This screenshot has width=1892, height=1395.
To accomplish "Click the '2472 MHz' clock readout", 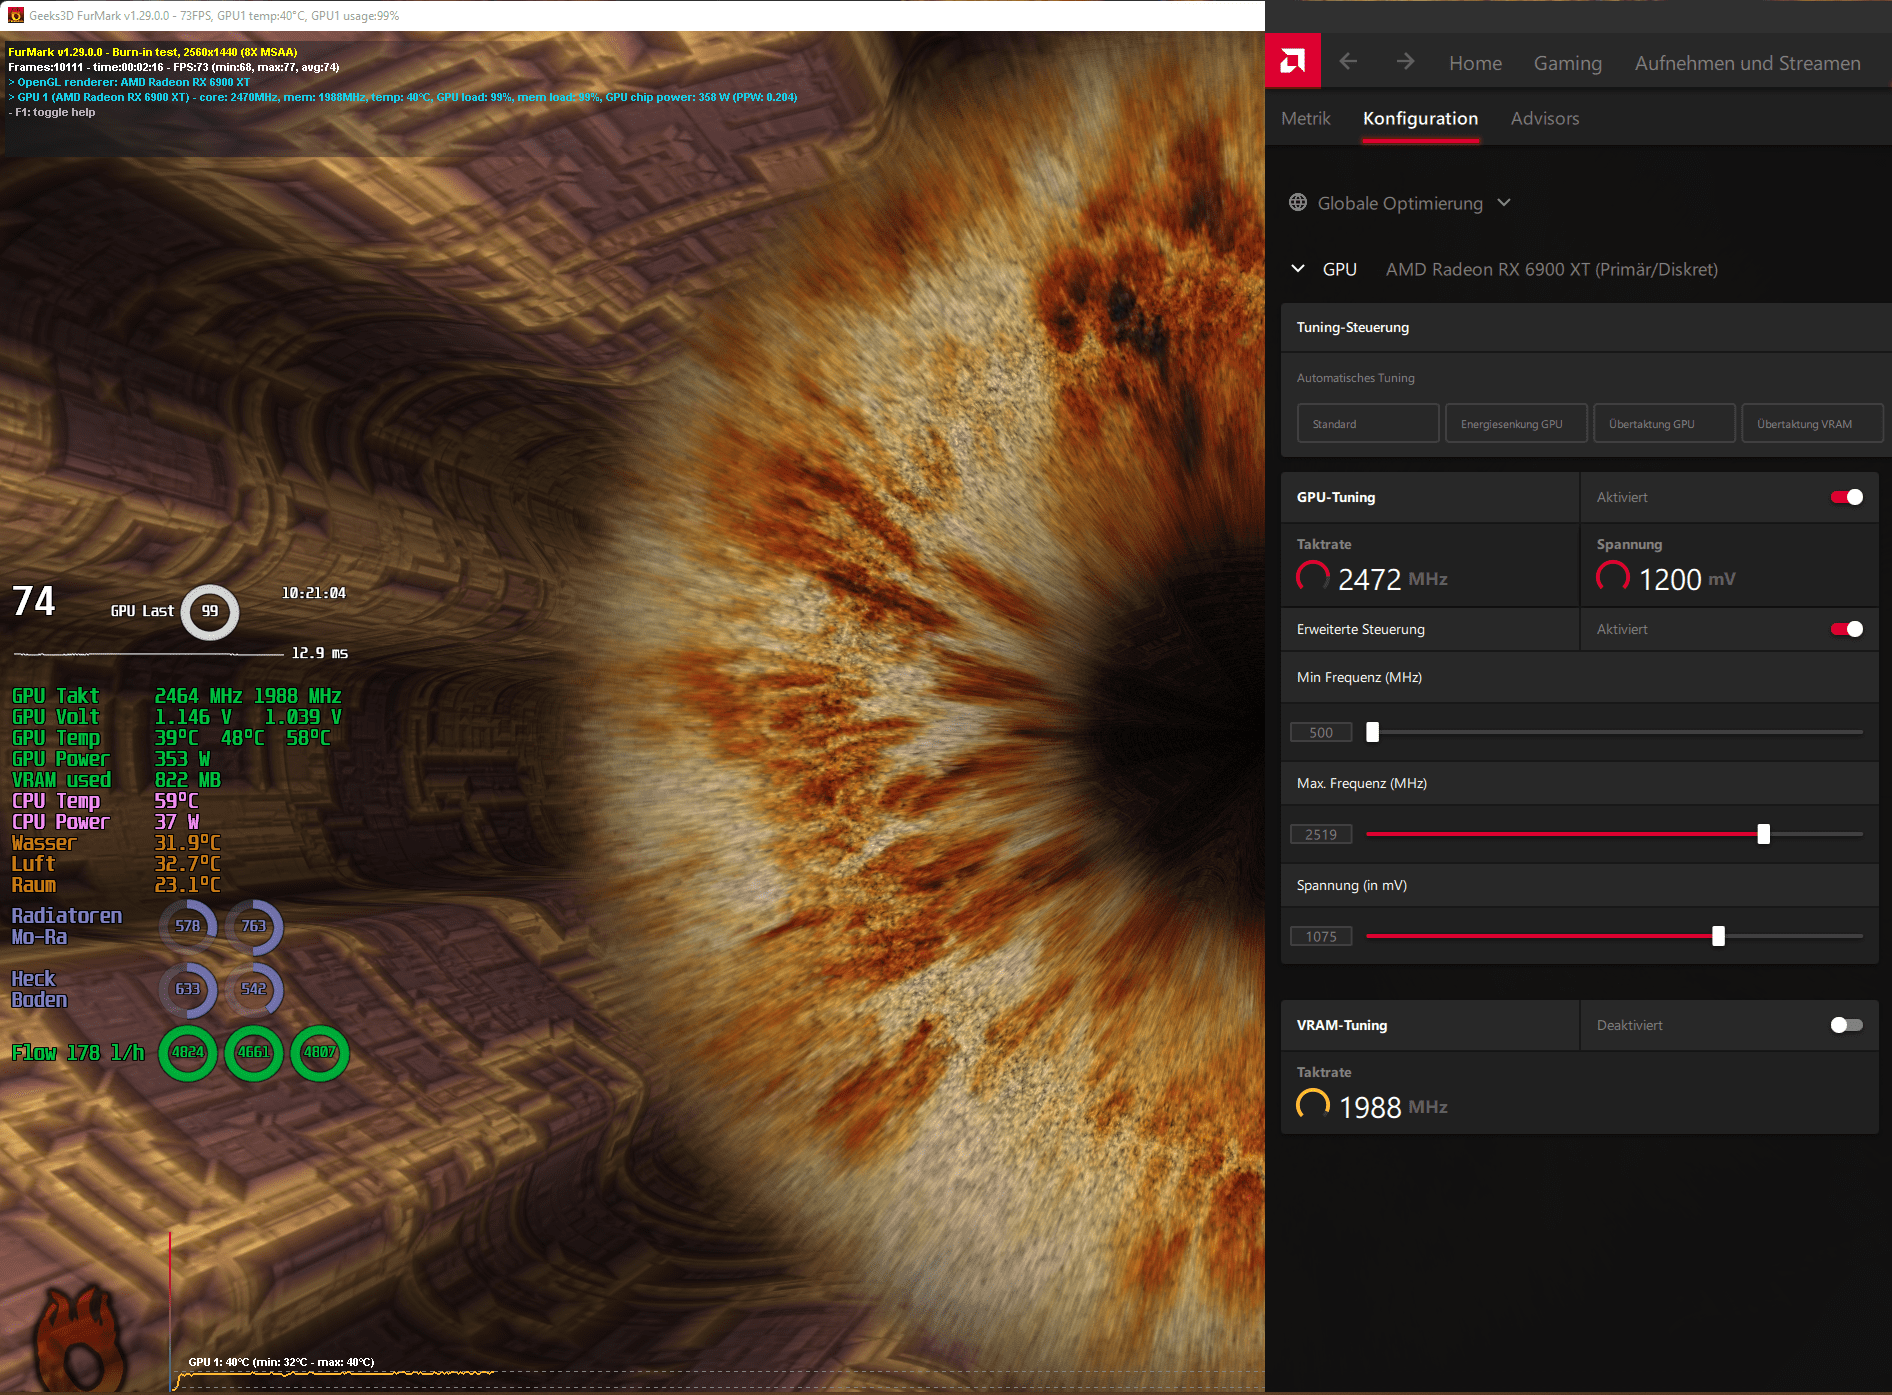I will click(x=1392, y=579).
